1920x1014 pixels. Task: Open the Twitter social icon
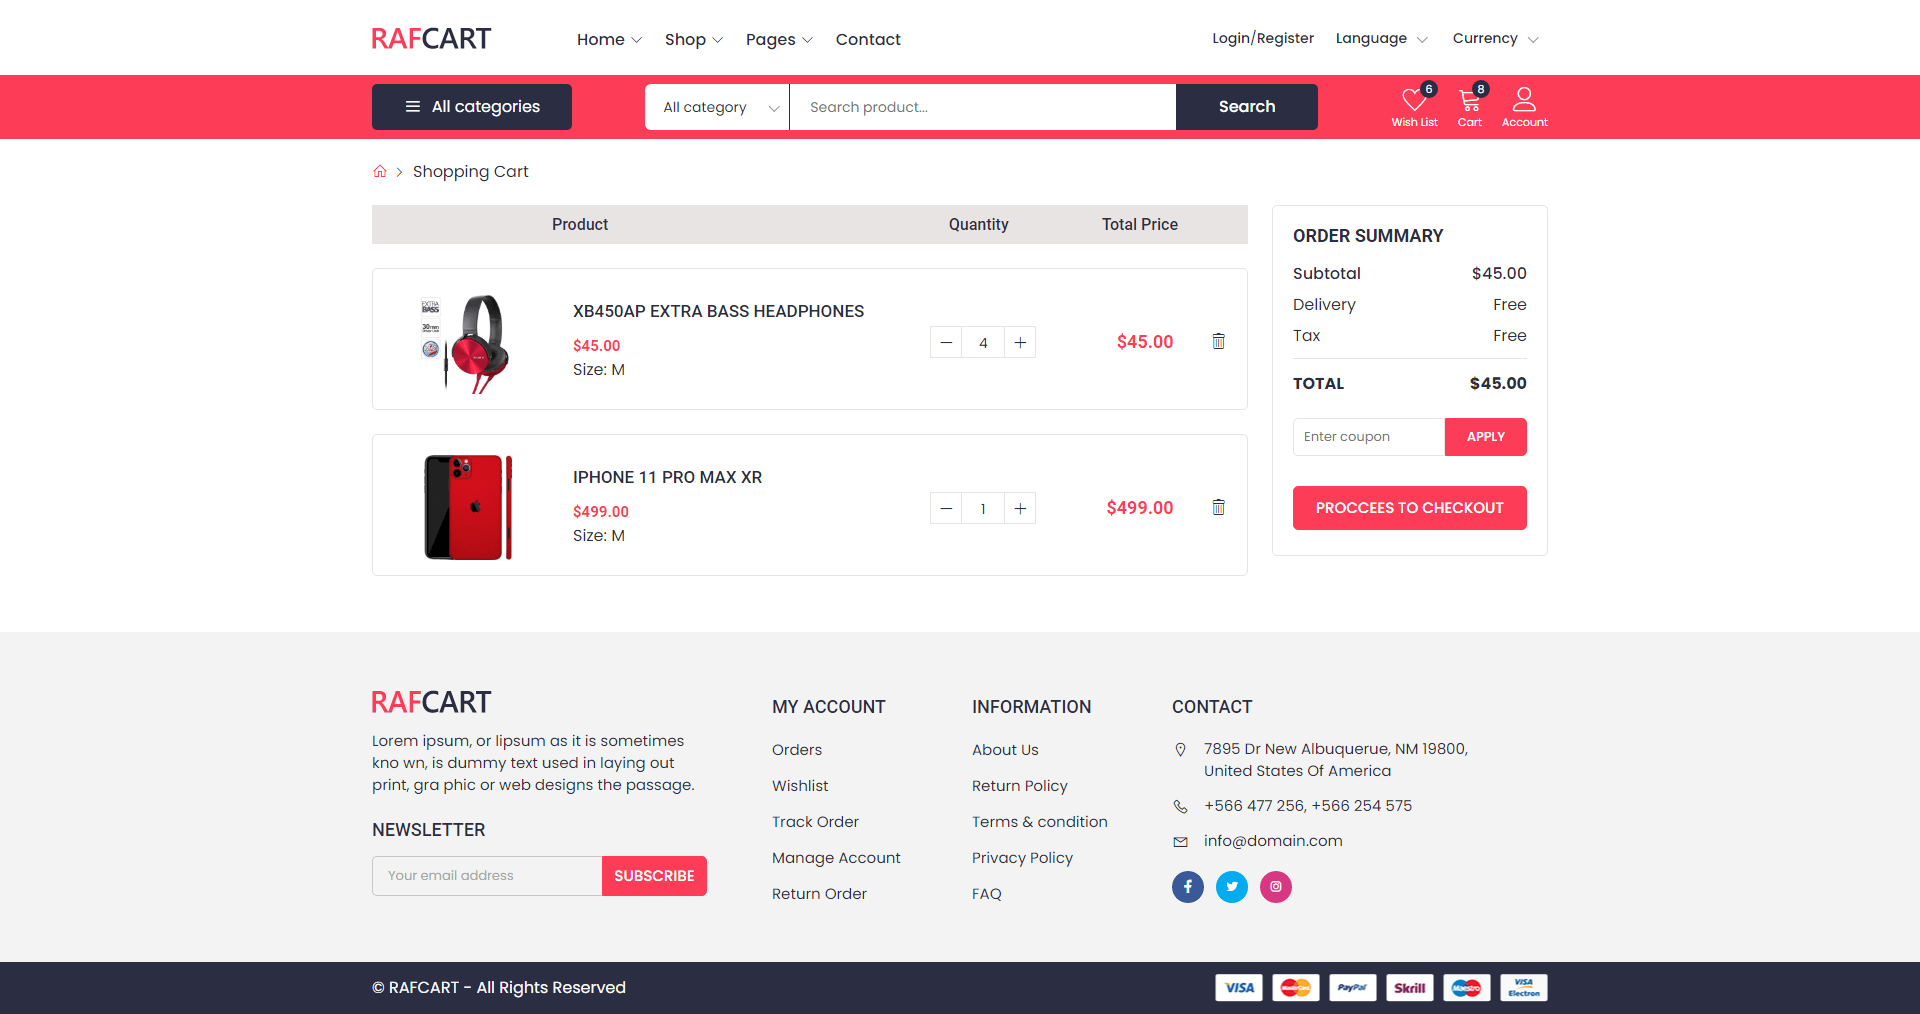pos(1232,887)
